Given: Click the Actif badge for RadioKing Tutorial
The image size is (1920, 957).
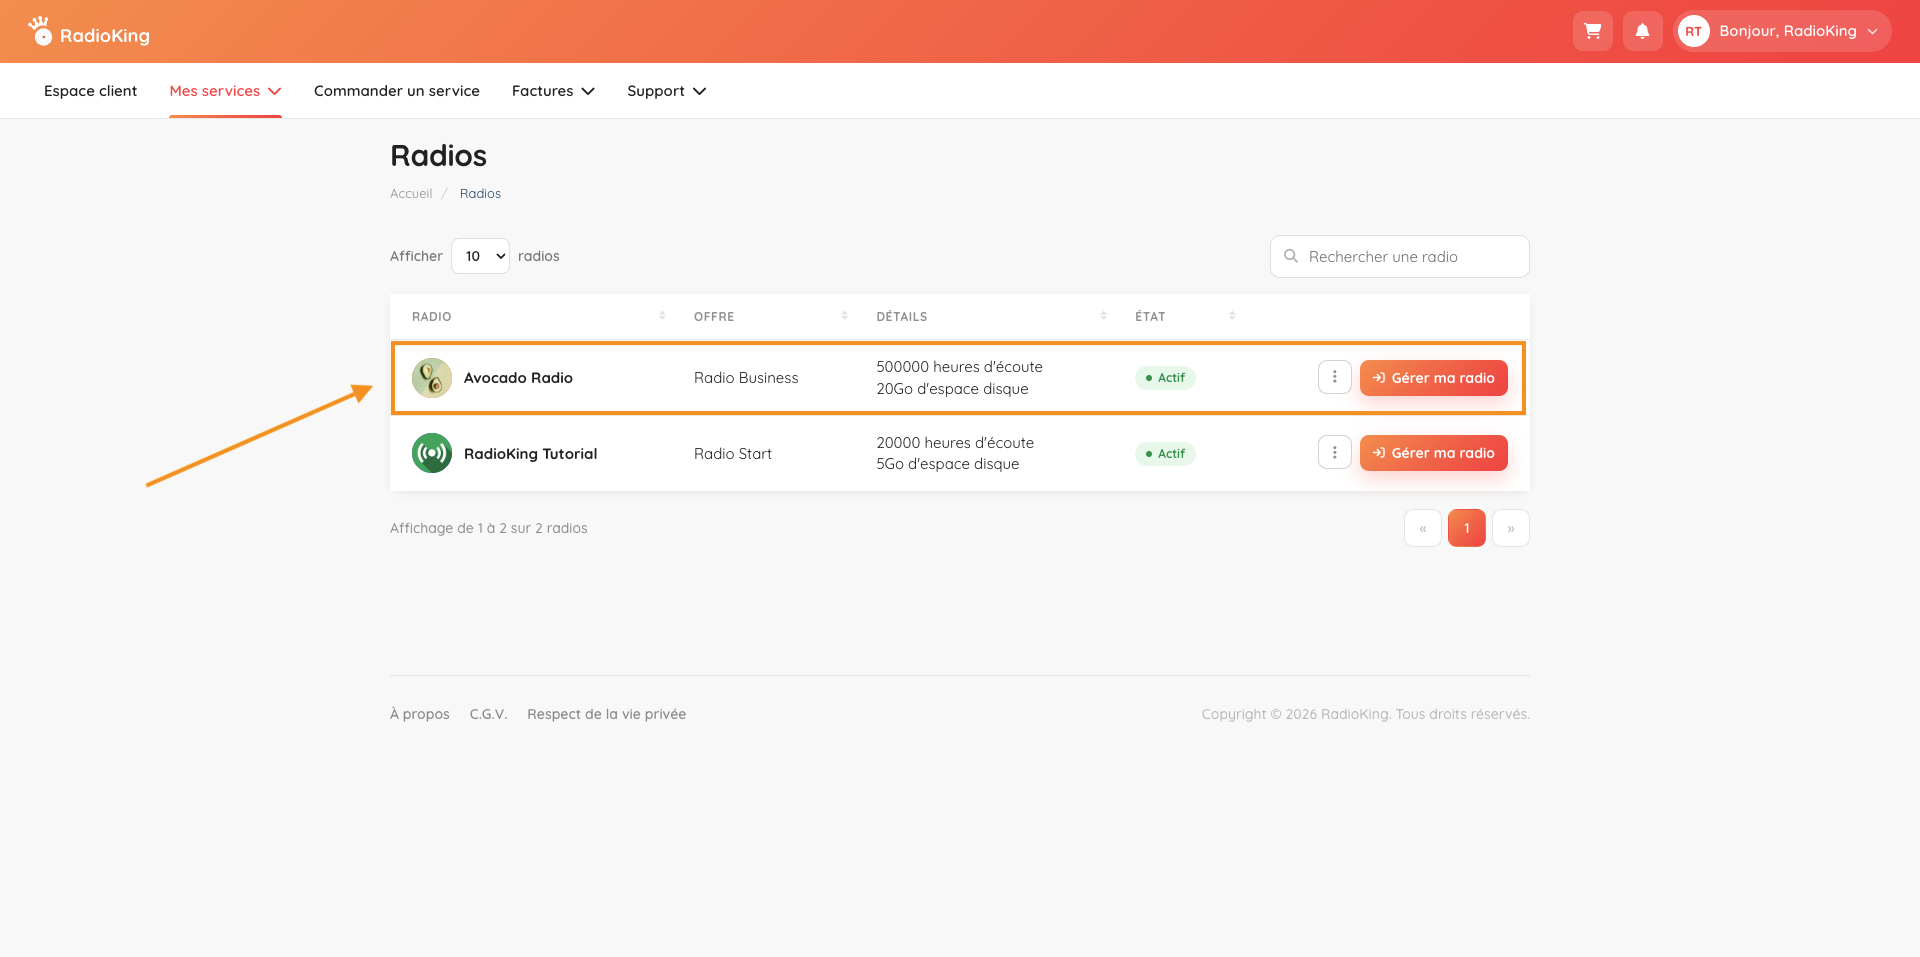Looking at the screenshot, I should [1165, 454].
